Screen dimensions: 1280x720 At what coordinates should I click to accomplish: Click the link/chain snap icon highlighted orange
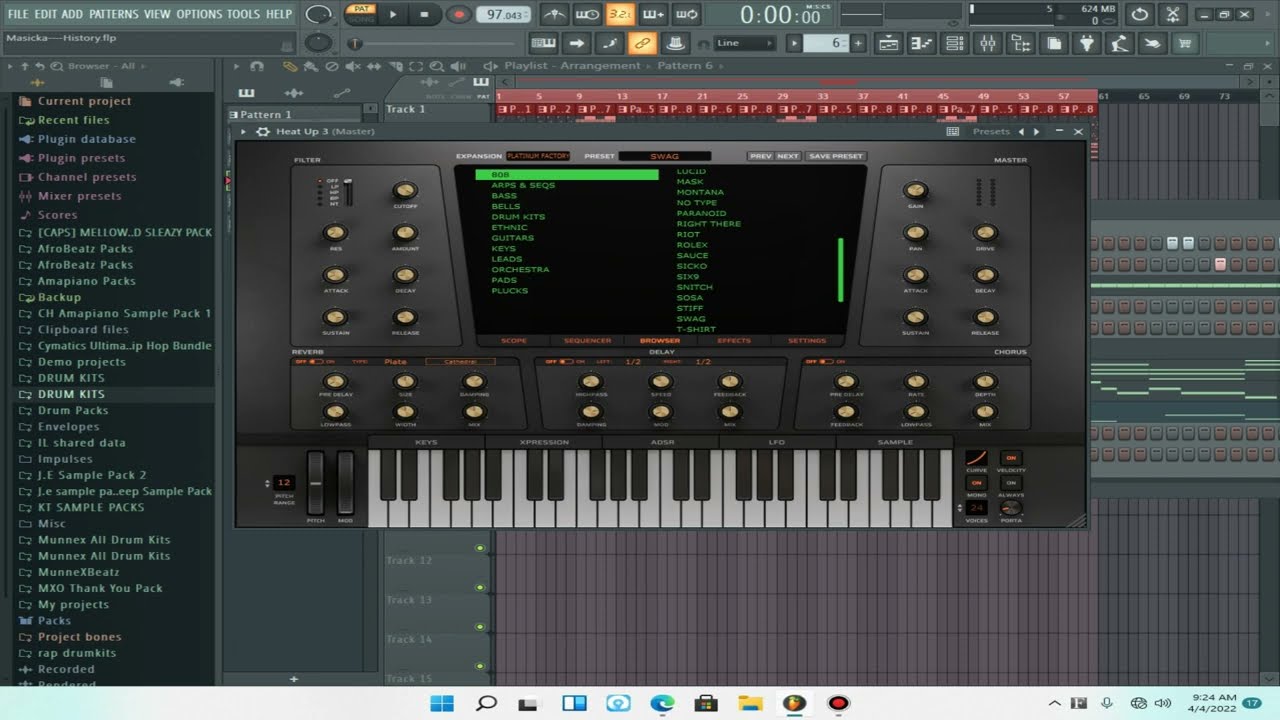[x=642, y=43]
